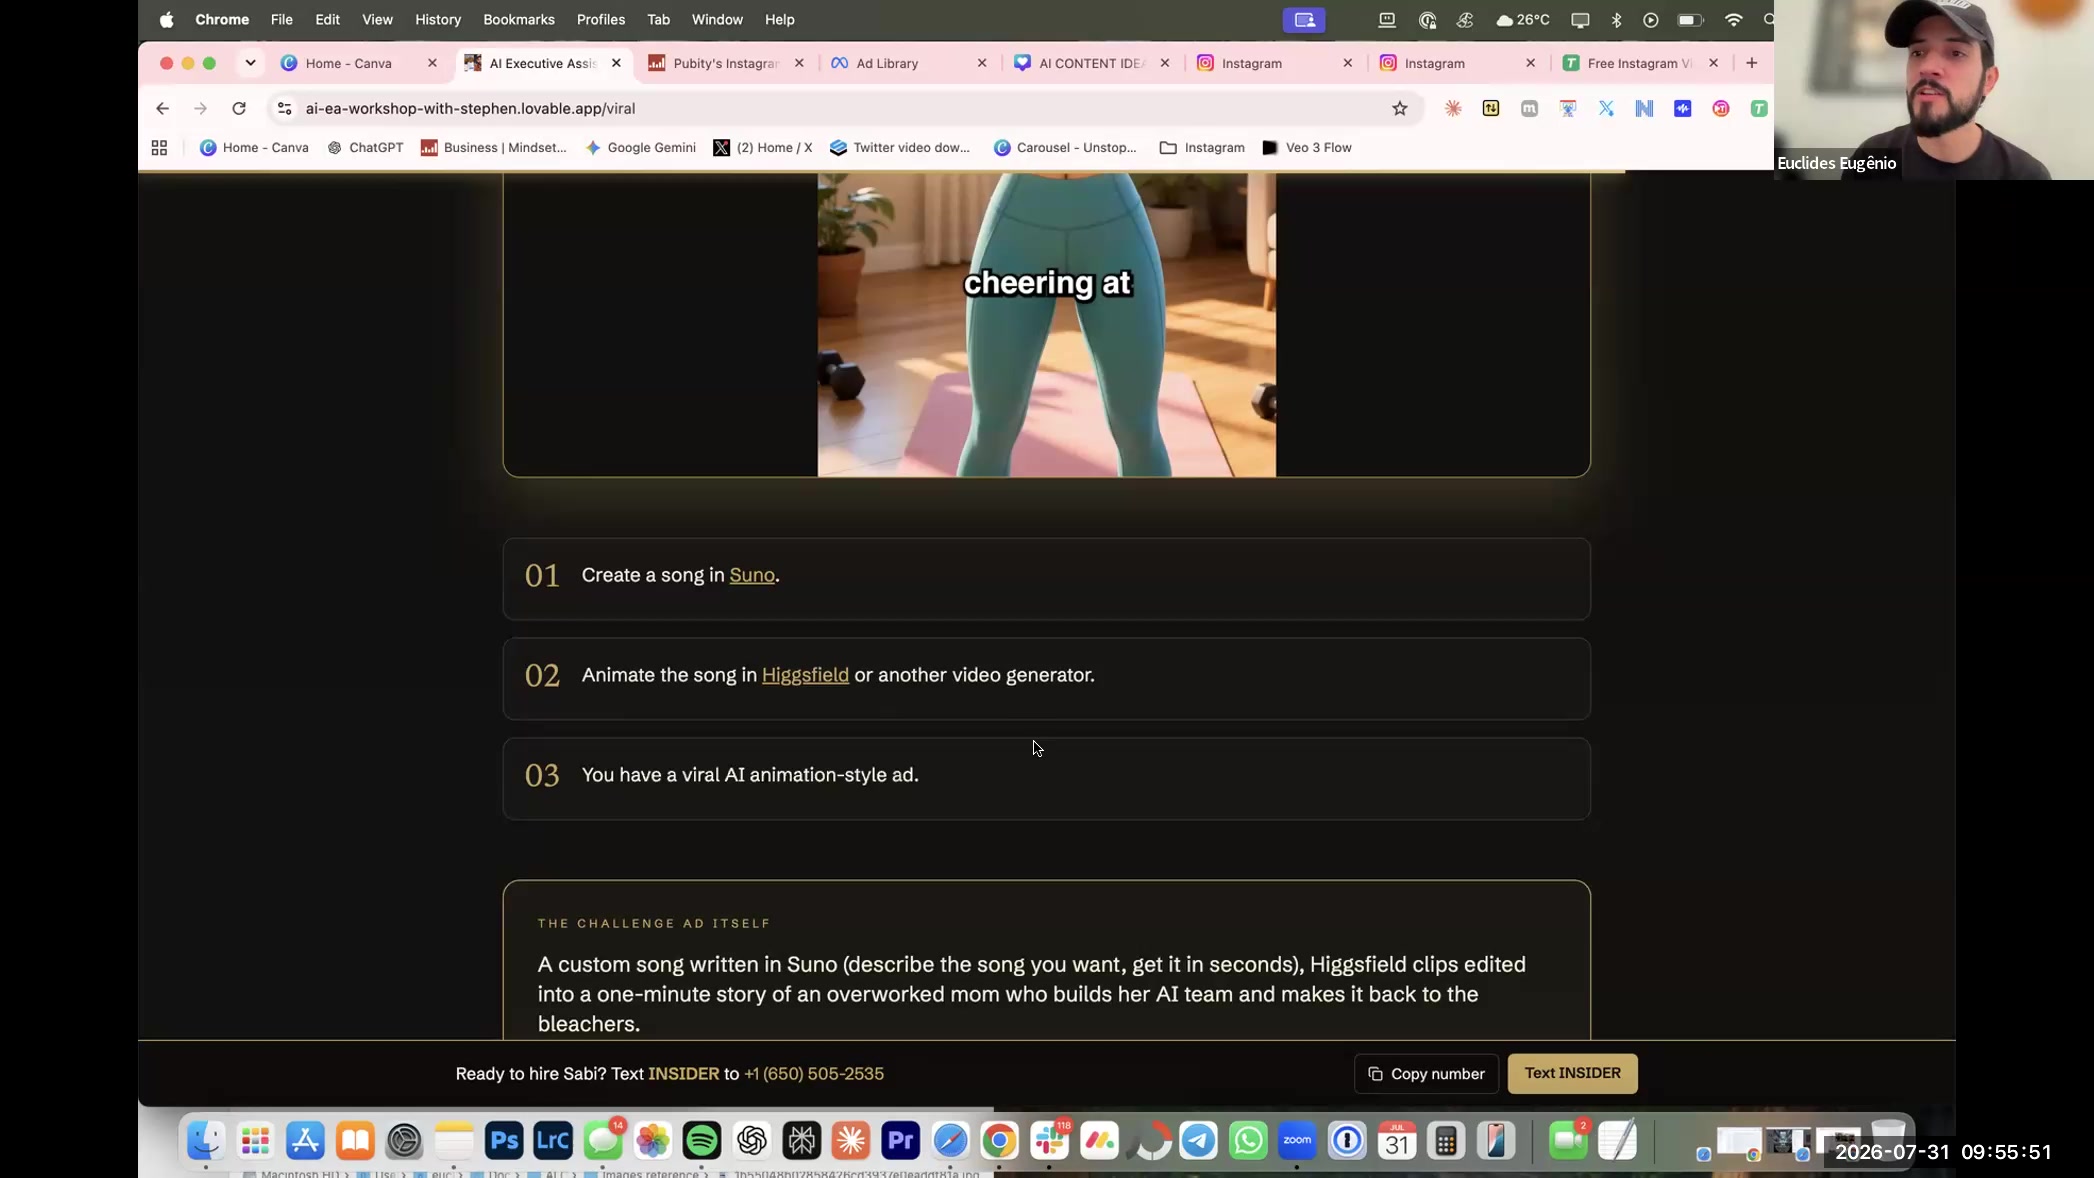This screenshot has height=1178, width=2094.
Task: Open the Window menu
Action: (717, 20)
